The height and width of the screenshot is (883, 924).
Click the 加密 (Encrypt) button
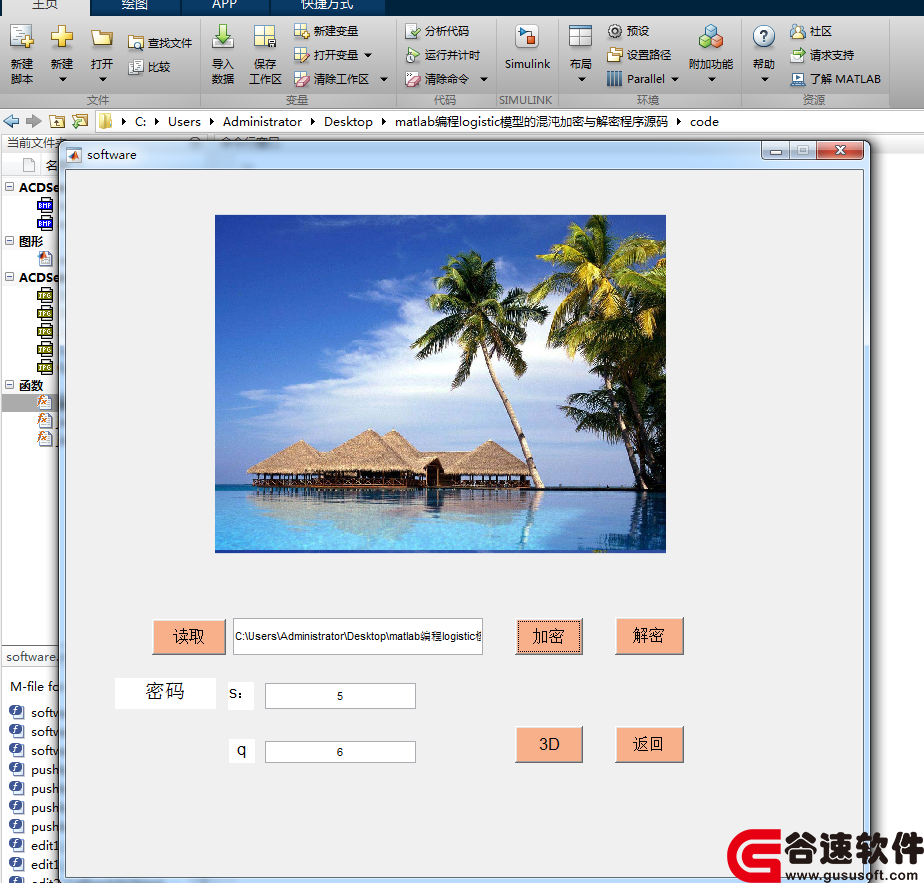[x=549, y=637]
